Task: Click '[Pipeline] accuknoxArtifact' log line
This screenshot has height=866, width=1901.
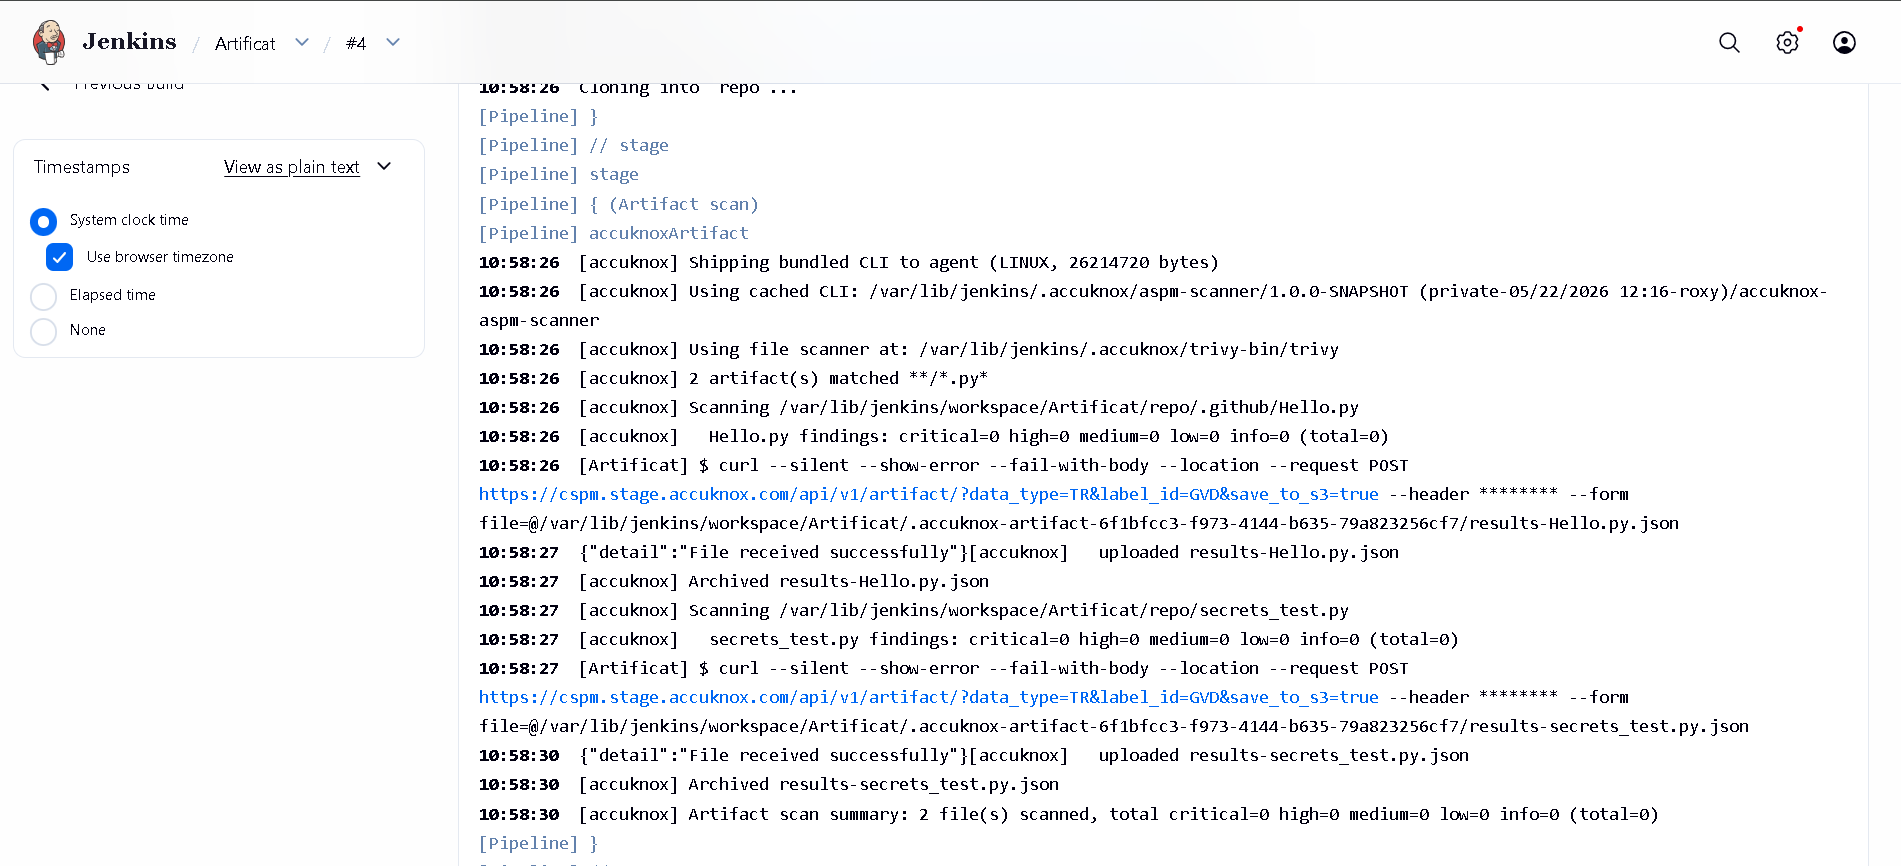Action: pos(613,233)
